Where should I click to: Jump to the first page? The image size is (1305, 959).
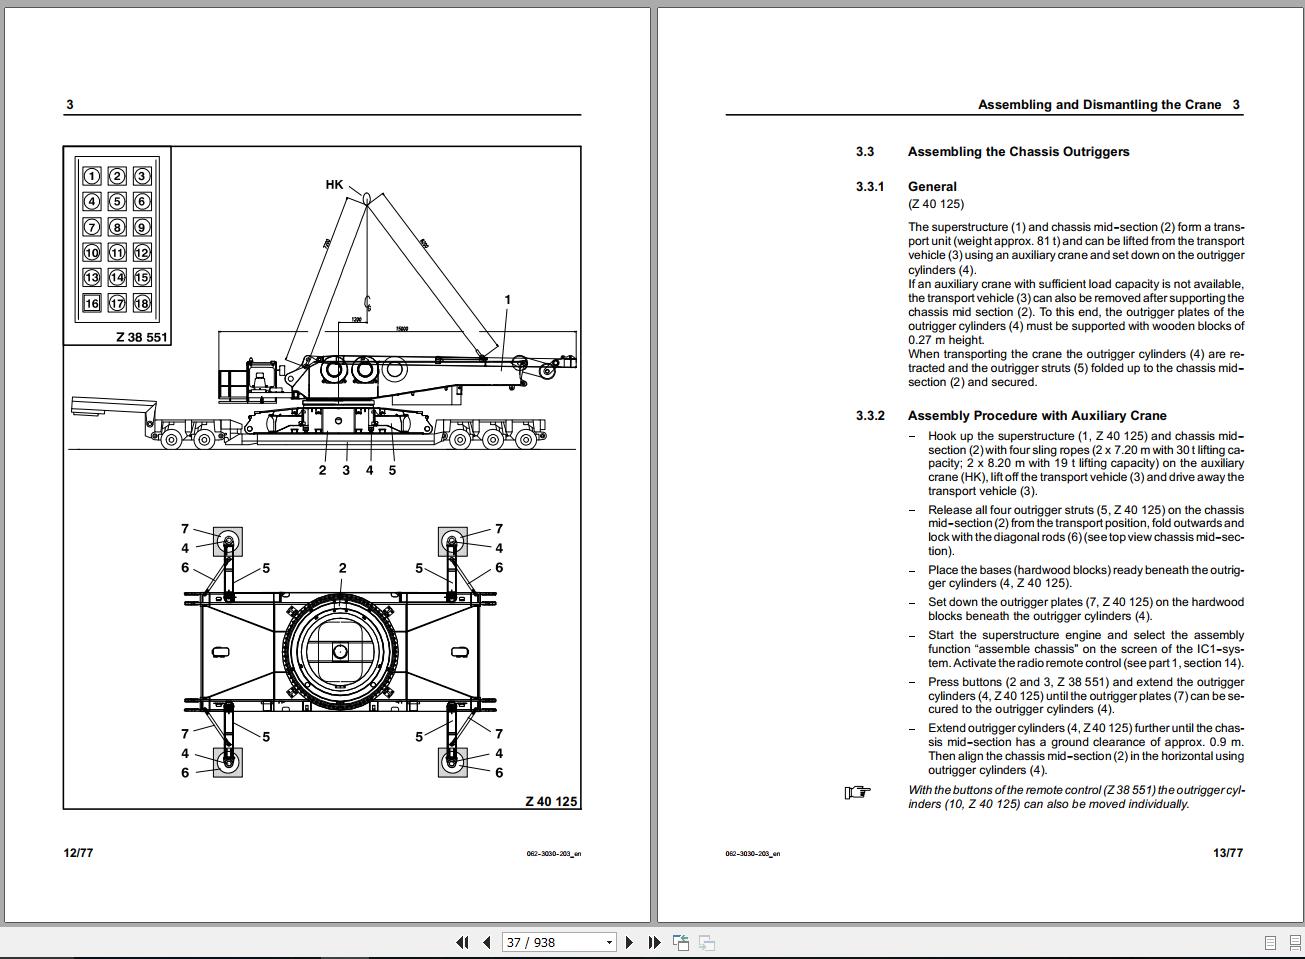tap(463, 942)
